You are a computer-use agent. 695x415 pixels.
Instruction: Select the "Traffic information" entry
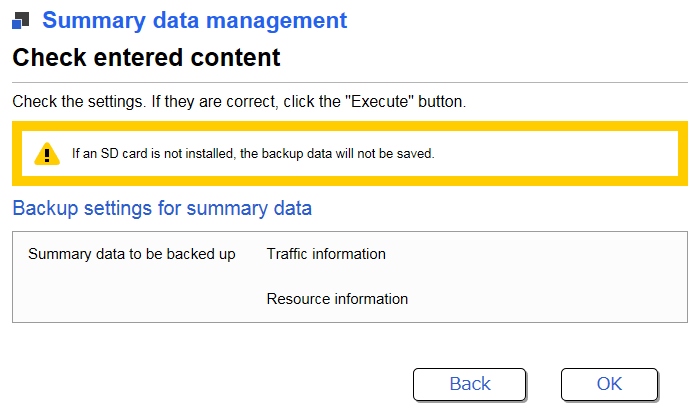326,254
